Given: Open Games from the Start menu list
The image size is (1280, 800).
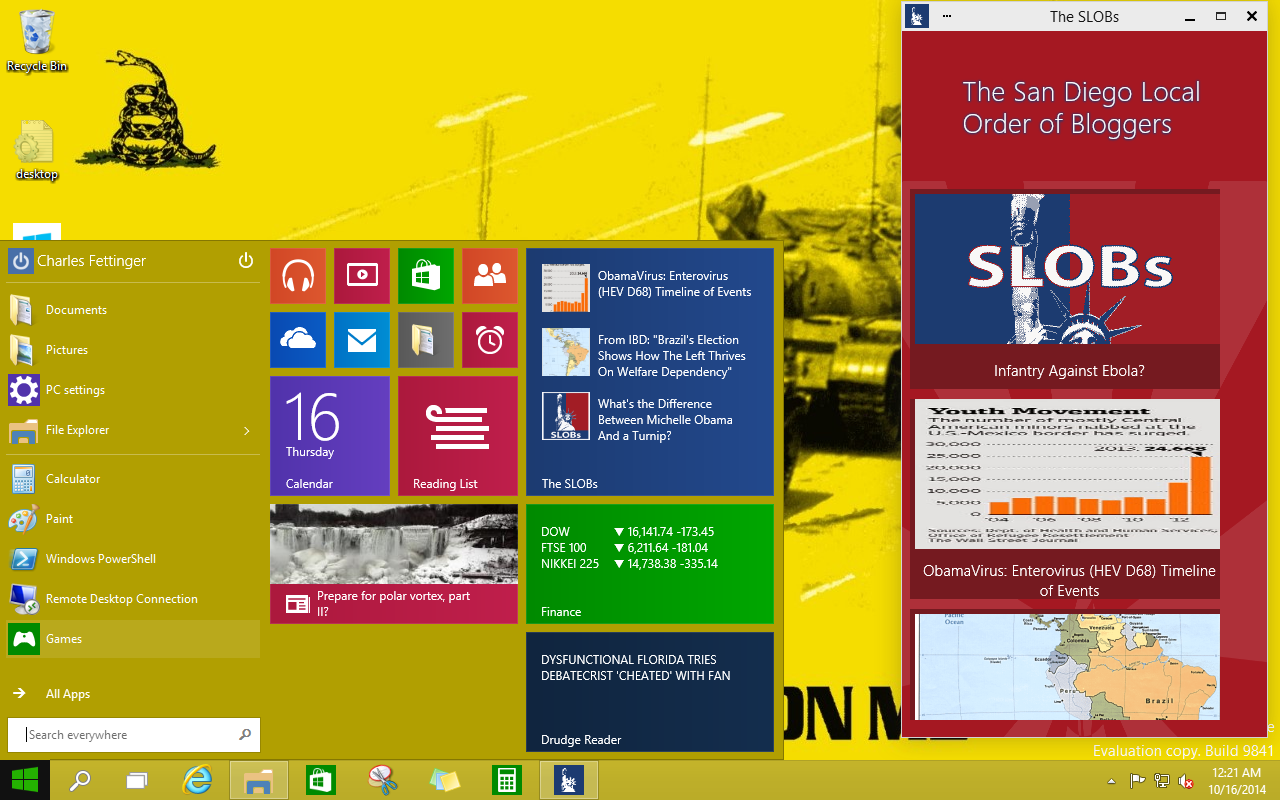Looking at the screenshot, I should pos(134,639).
